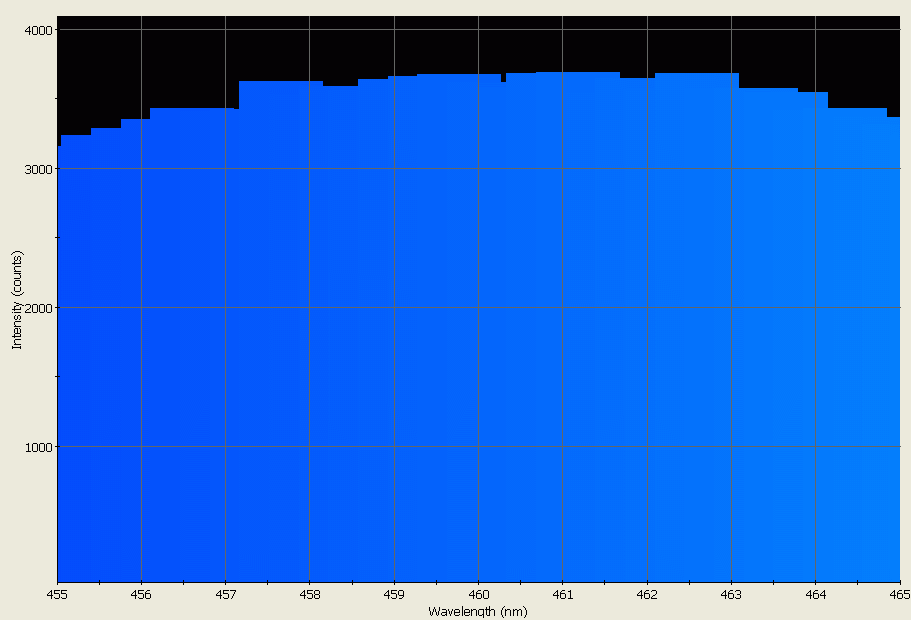Screen dimensions: 911x620
Task: Click the 461 nm wavelength tick label
Action: point(561,593)
